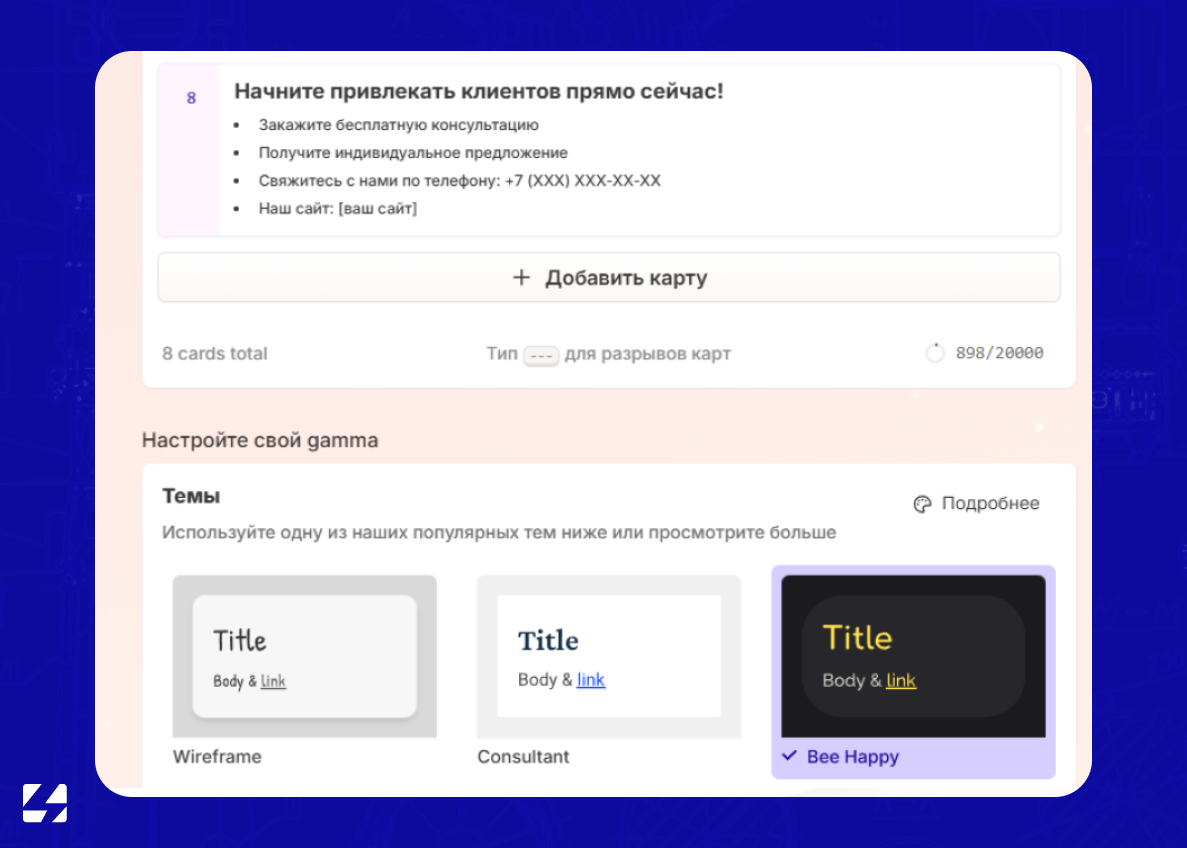
Task: Select the dark Bee Happy theme preview
Action: point(912,656)
